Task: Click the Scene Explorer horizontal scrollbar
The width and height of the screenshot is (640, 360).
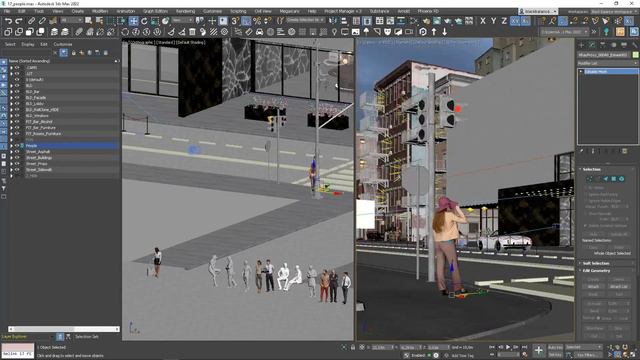Action: (64, 329)
